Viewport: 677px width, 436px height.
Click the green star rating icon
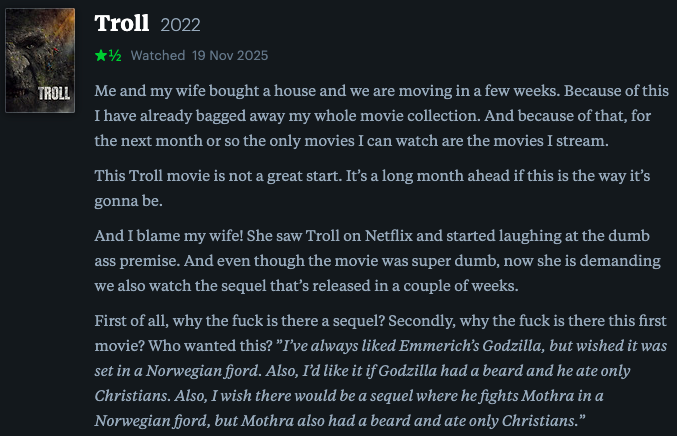coord(101,55)
